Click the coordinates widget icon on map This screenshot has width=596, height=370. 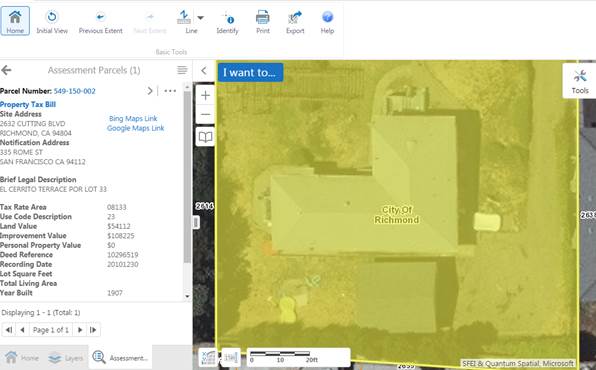[208, 357]
